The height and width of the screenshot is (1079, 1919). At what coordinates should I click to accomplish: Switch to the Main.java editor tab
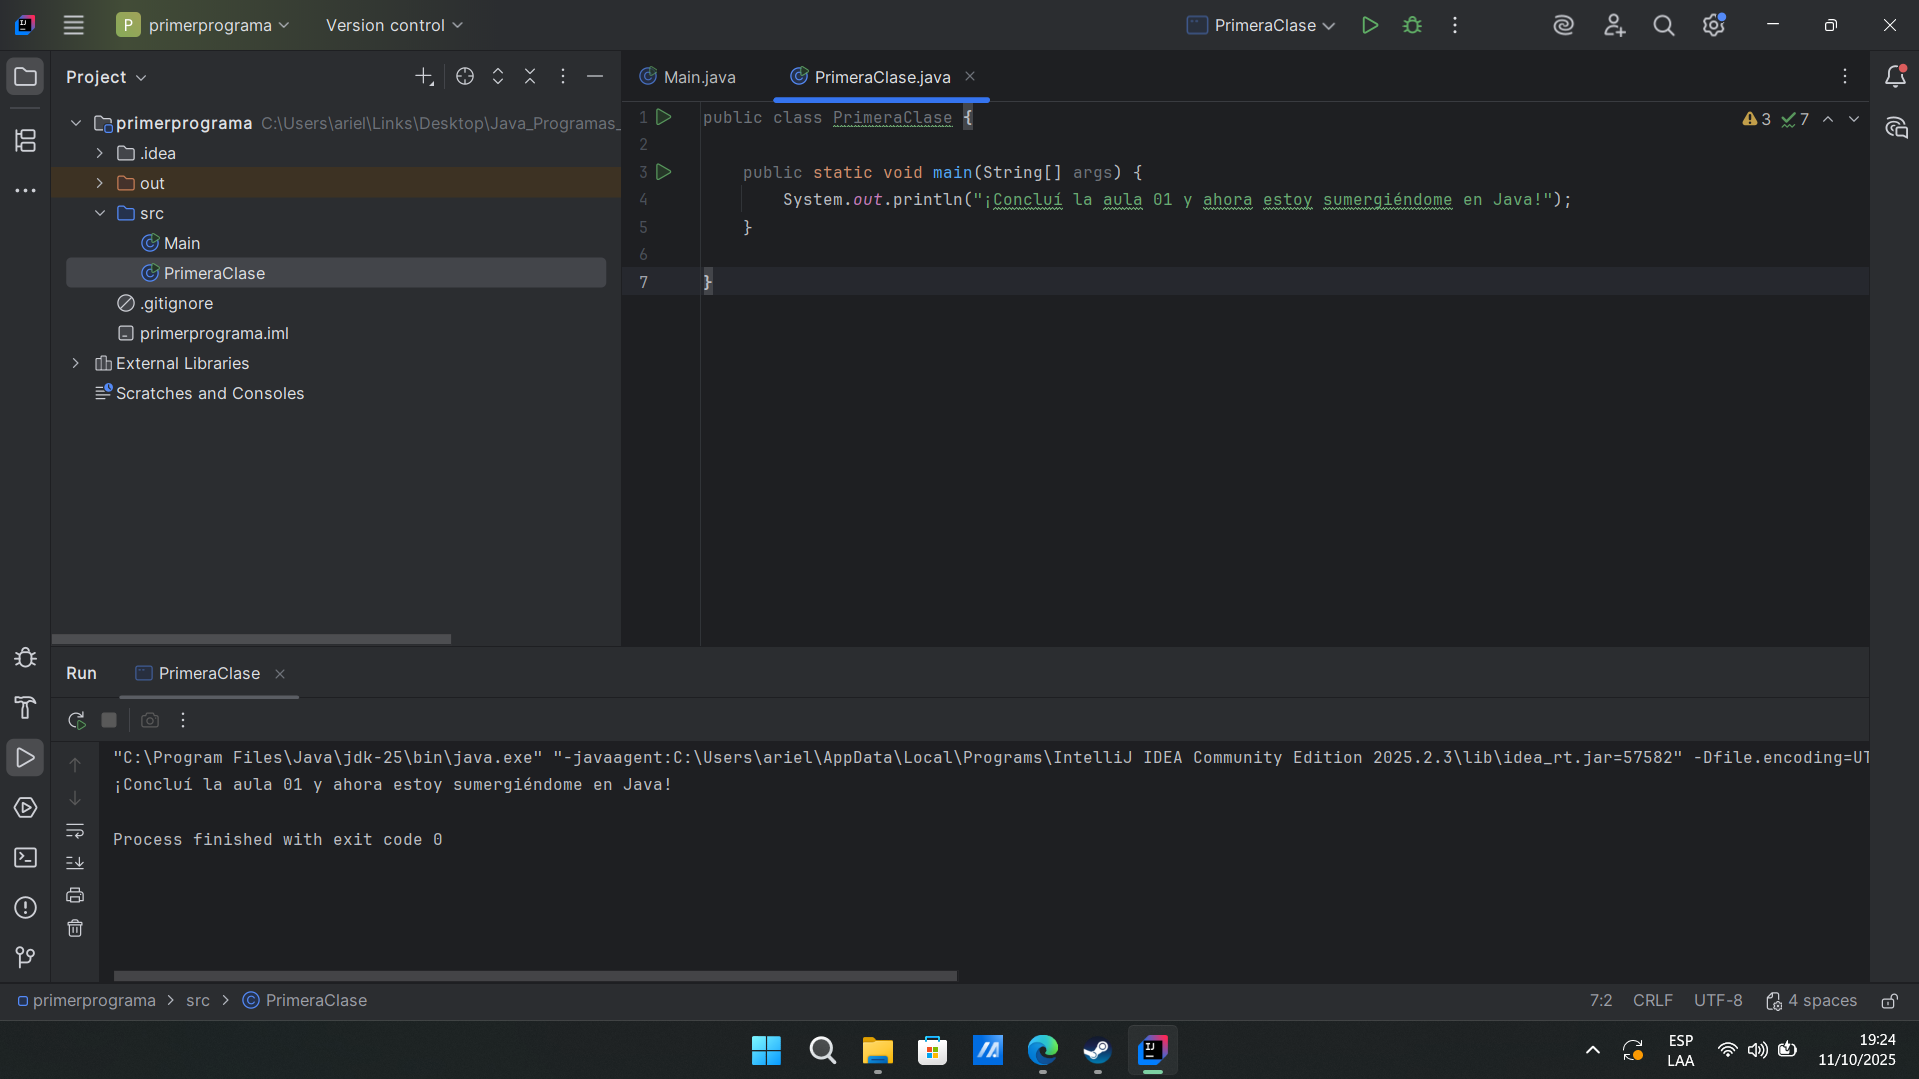coord(698,77)
